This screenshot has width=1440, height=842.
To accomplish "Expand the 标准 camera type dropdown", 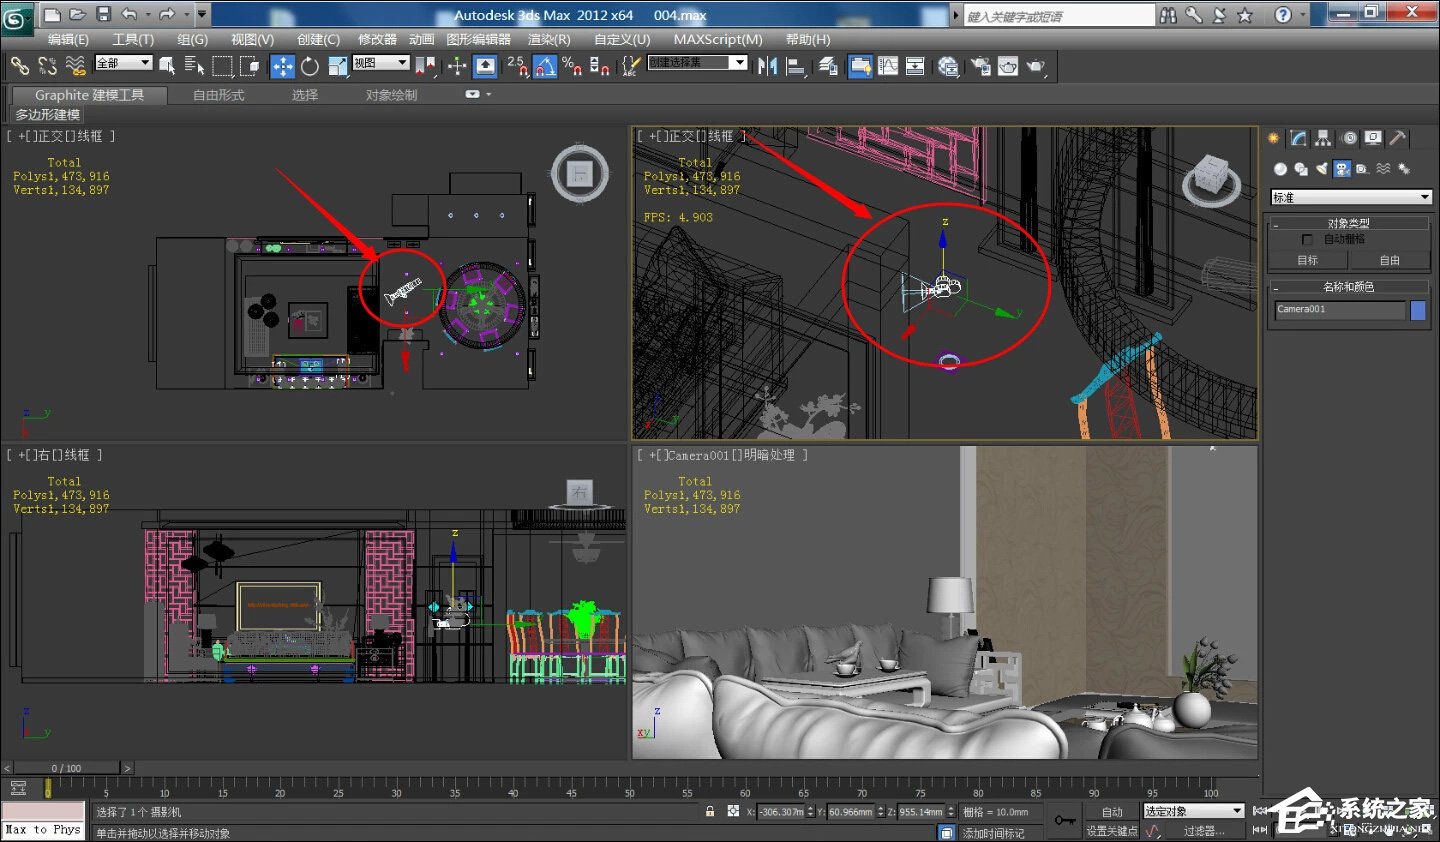I will [1350, 197].
